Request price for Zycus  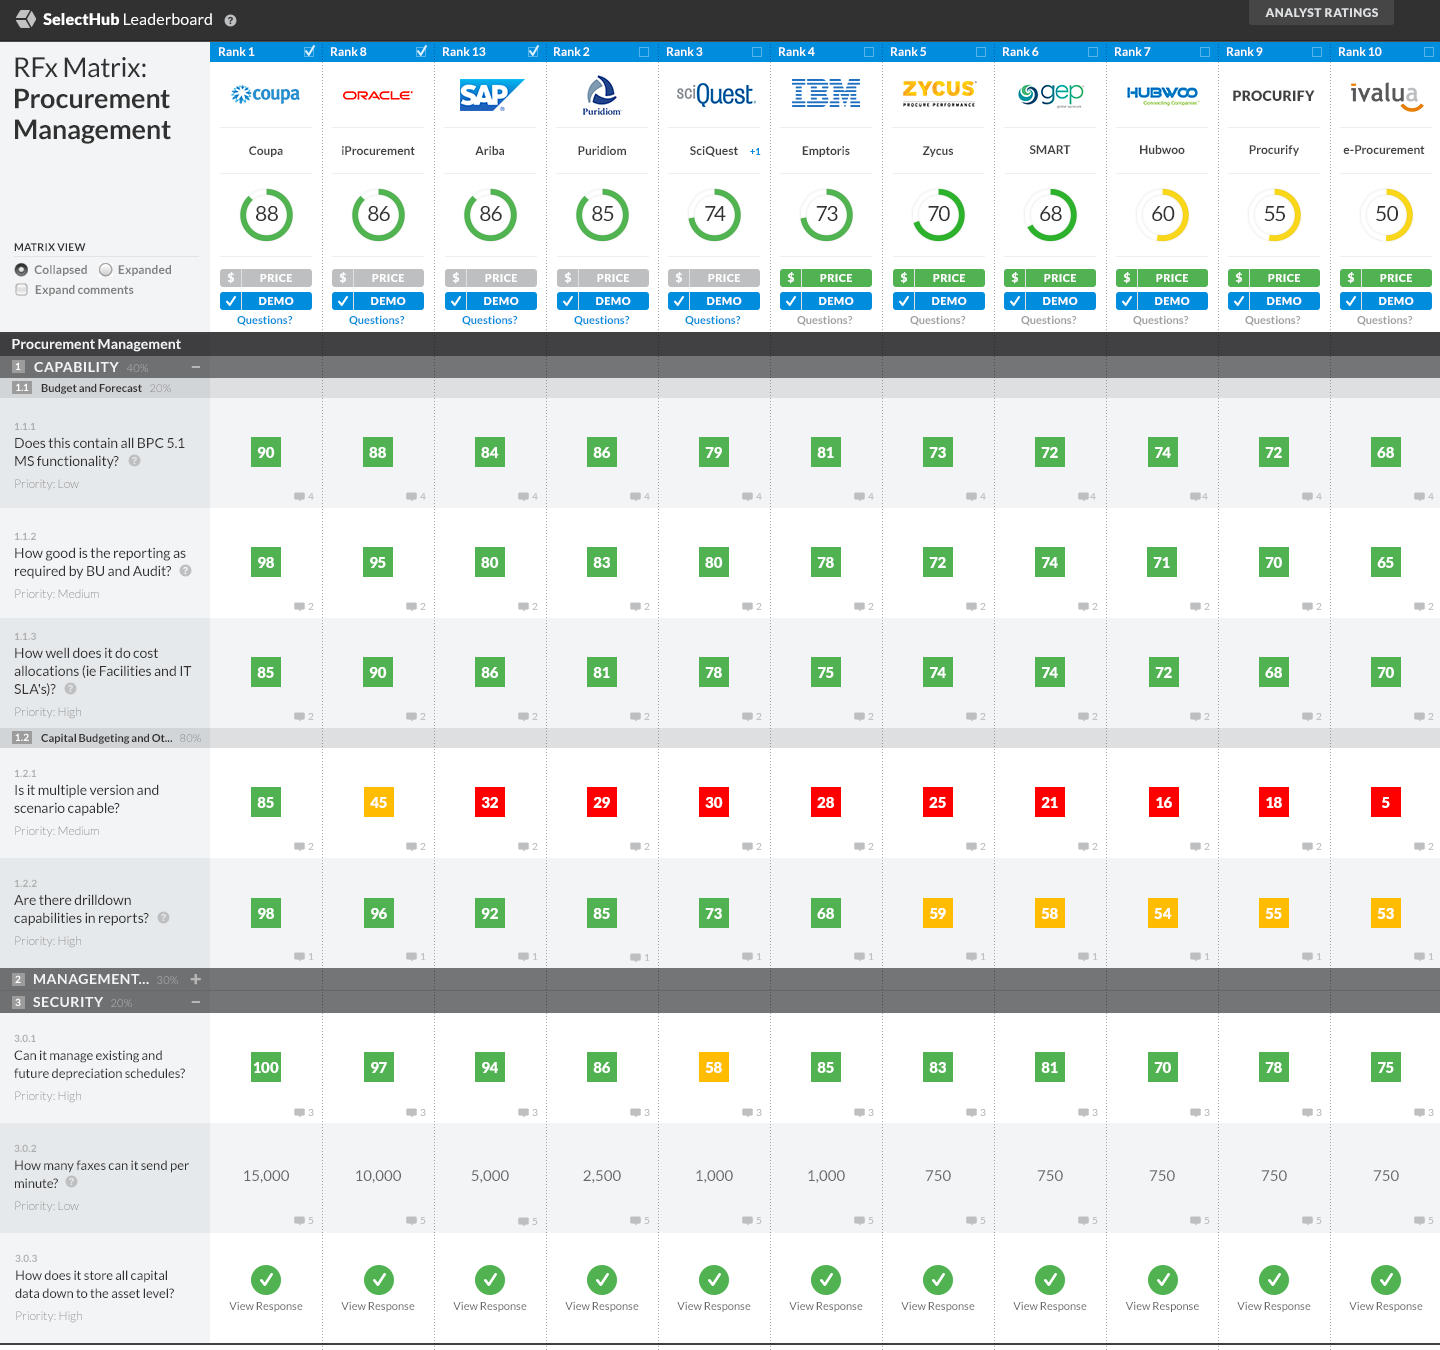[x=938, y=278]
